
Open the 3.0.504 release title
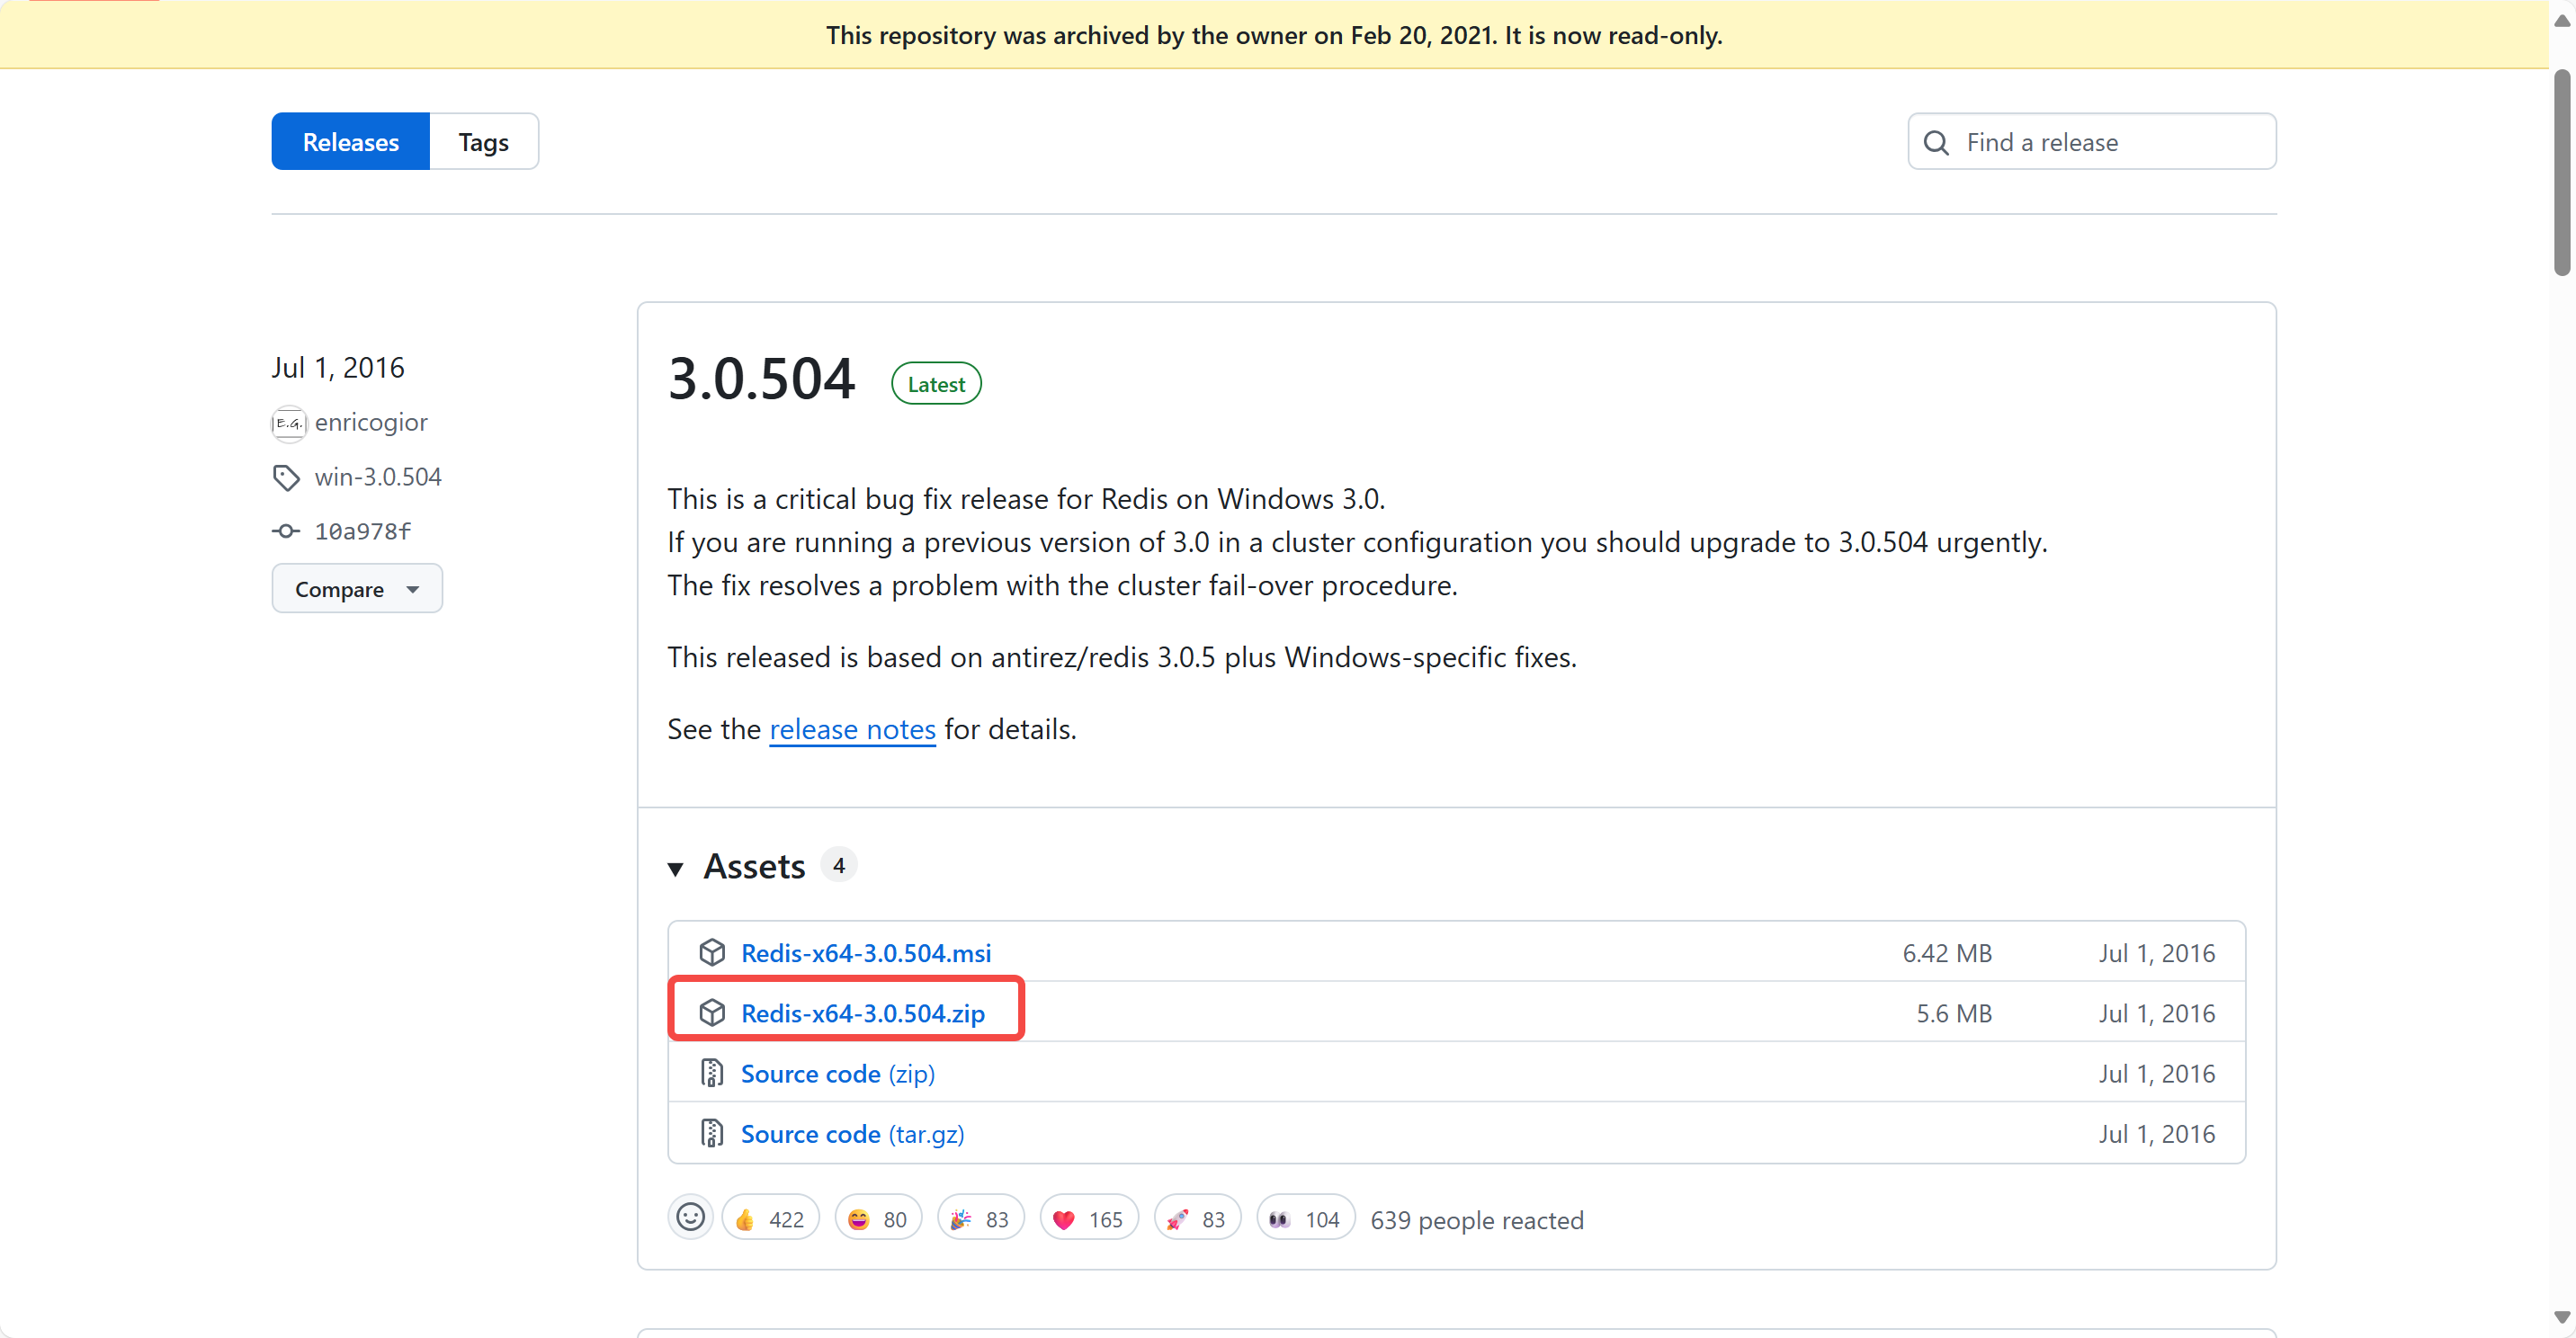tap(761, 379)
